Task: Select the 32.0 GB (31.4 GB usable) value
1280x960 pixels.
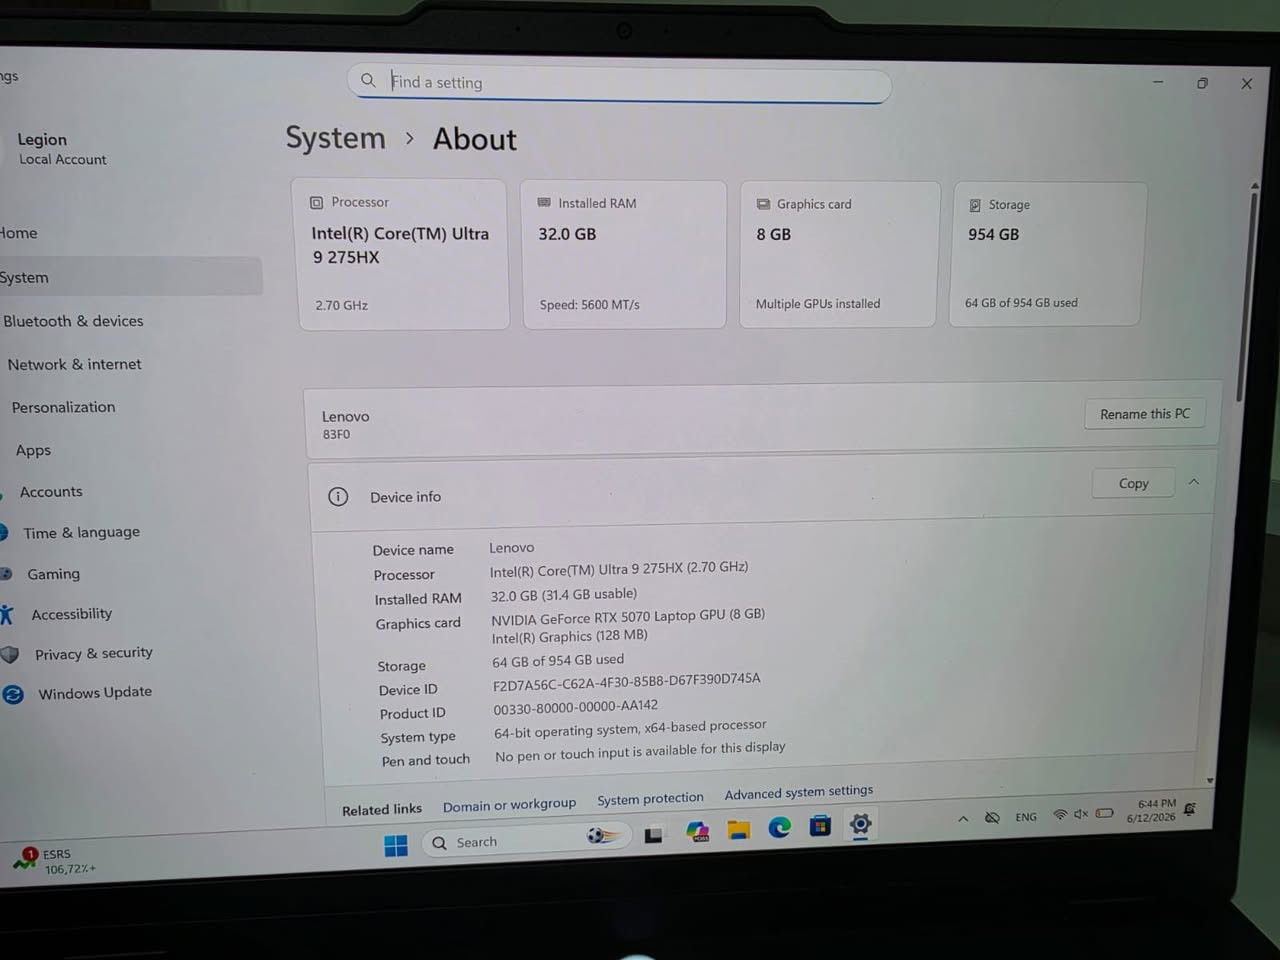Action: click(563, 594)
